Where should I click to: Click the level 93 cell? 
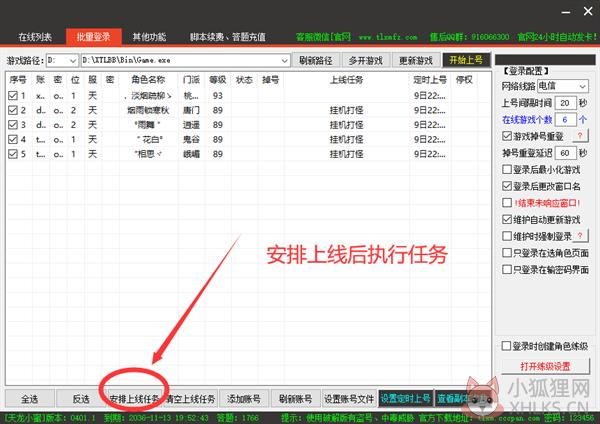tap(218, 95)
